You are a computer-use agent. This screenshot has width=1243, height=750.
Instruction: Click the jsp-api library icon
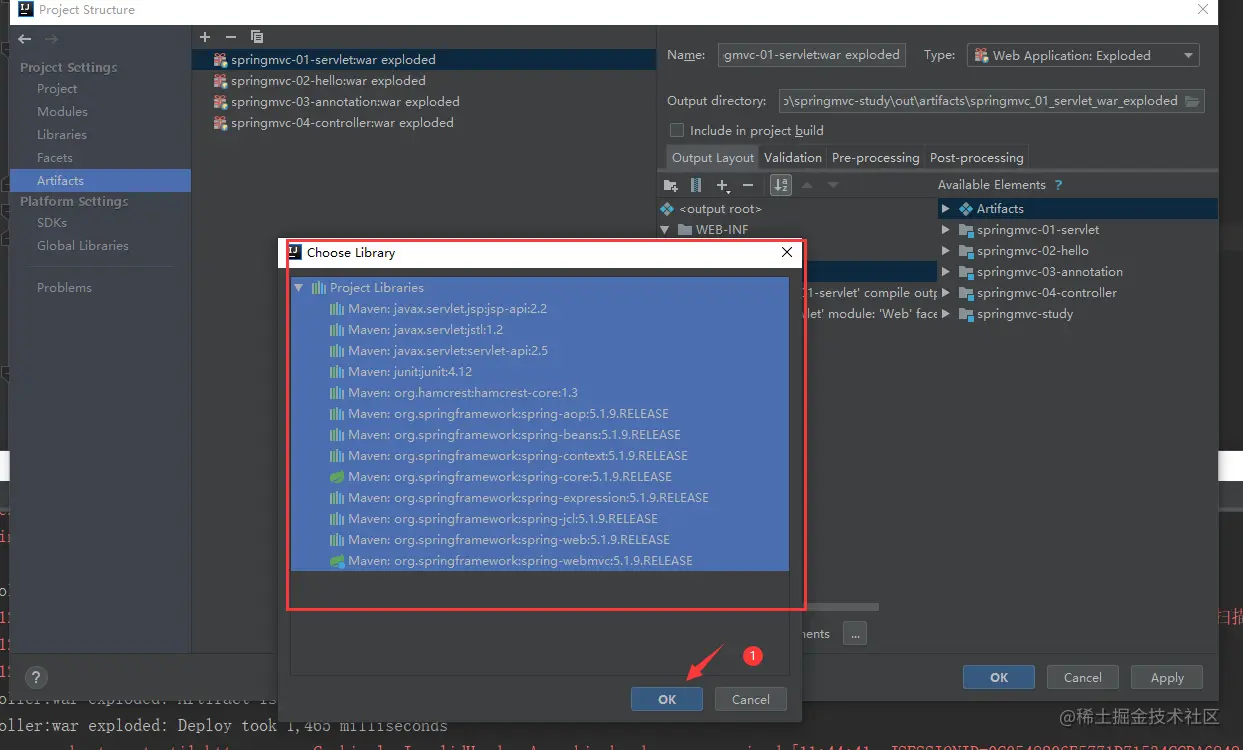338,309
